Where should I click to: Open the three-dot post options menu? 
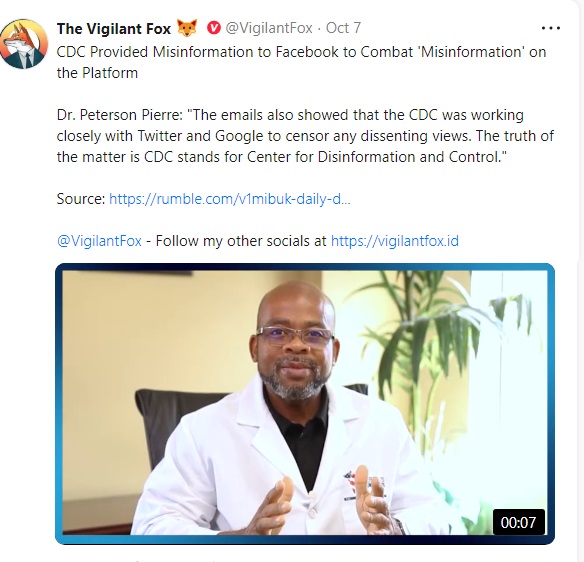[551, 28]
